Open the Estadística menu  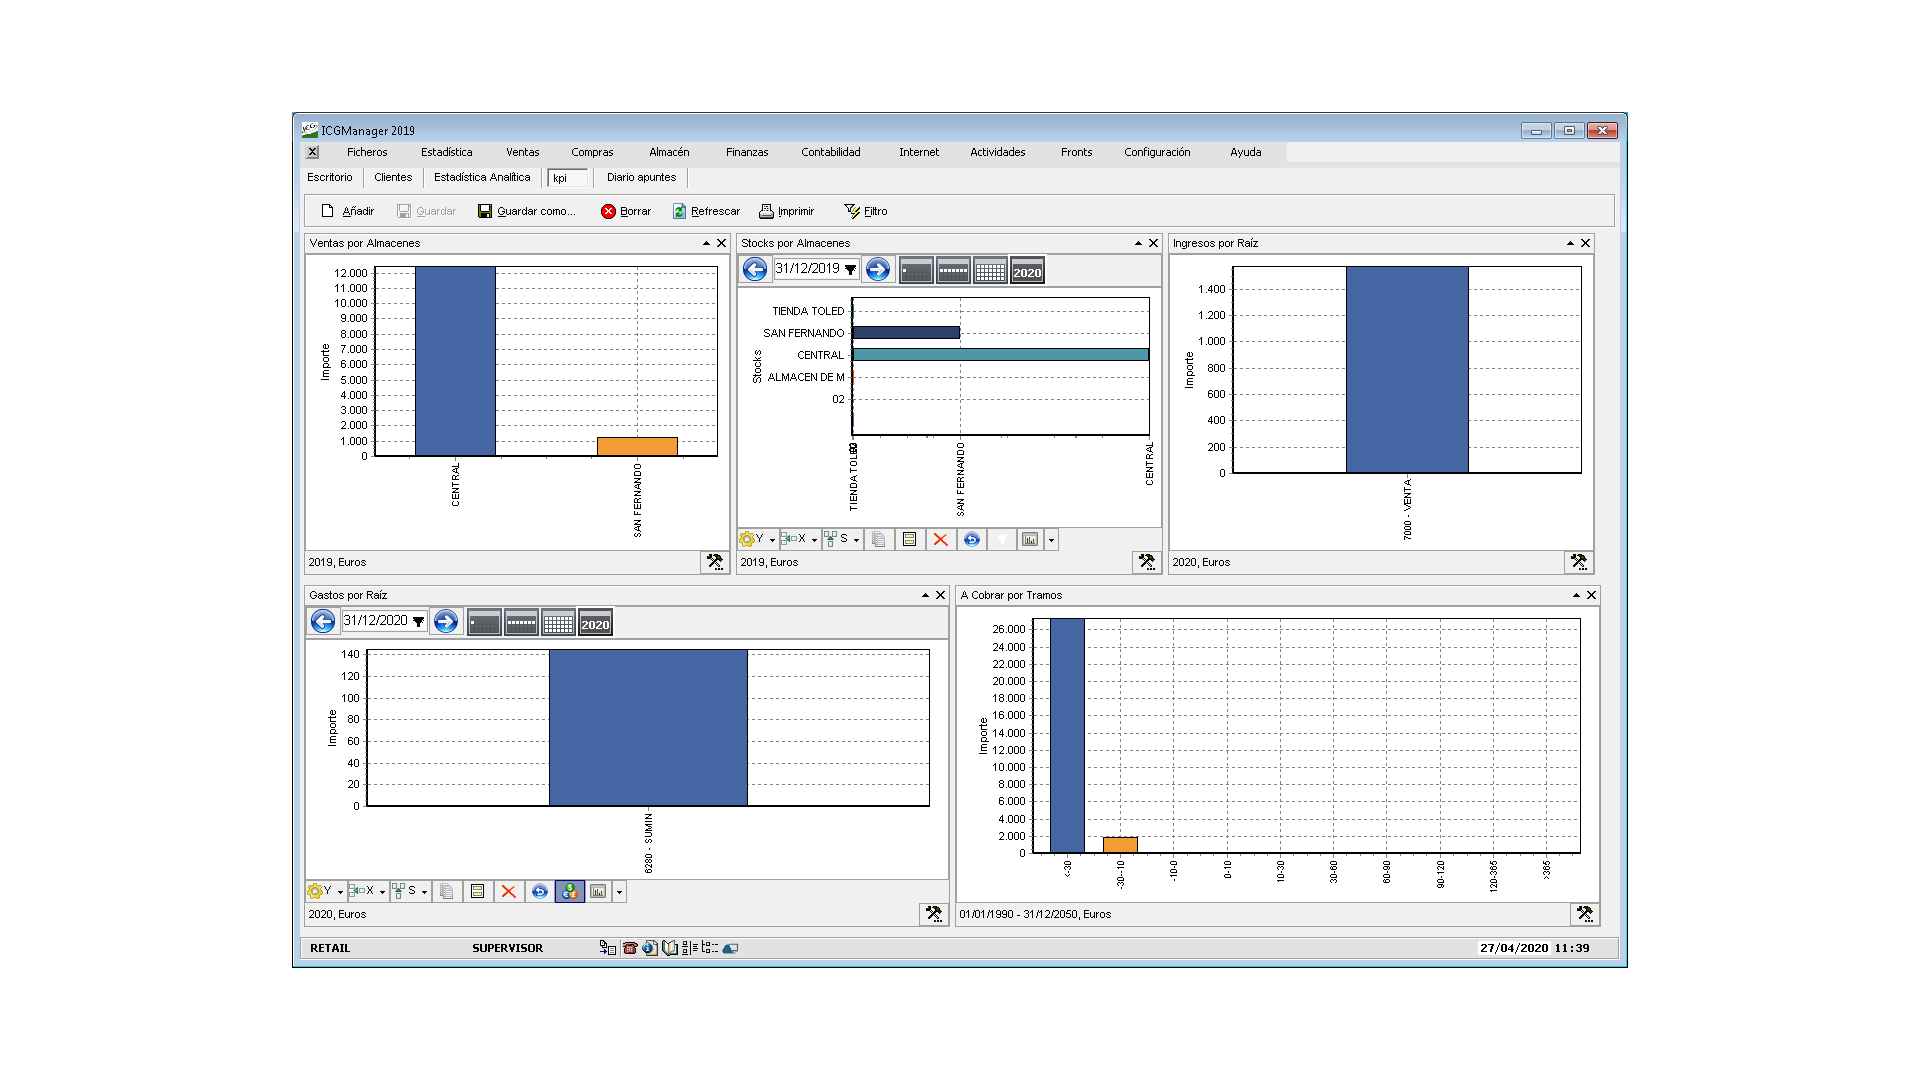point(446,152)
